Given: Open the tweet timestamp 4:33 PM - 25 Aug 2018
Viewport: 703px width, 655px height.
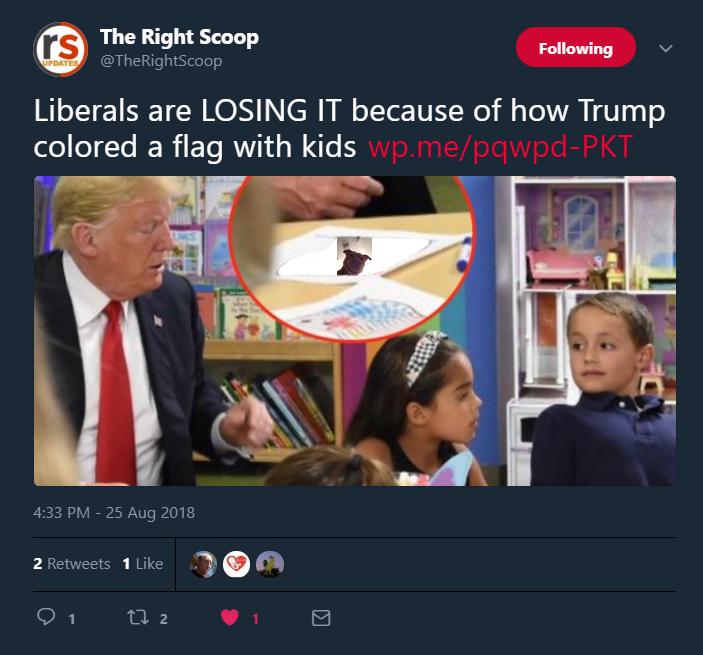Looking at the screenshot, I should [x=114, y=512].
